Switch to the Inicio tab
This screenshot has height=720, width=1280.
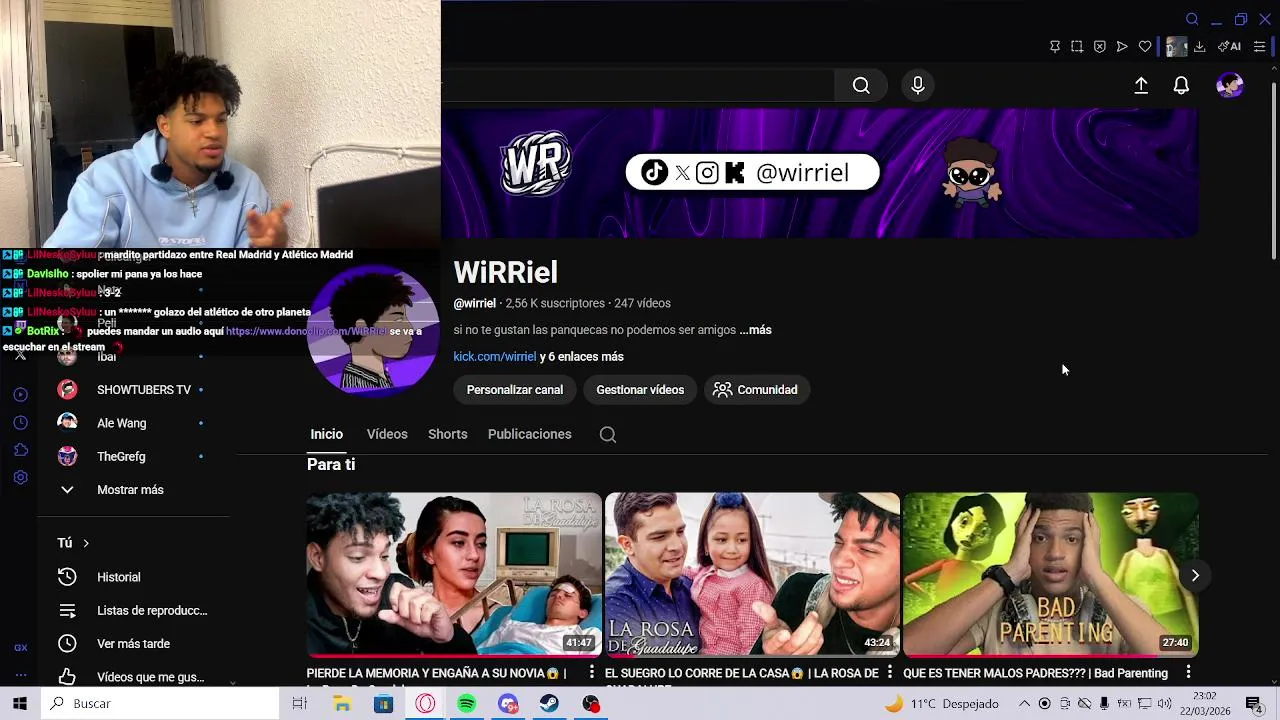pyautogui.click(x=326, y=434)
